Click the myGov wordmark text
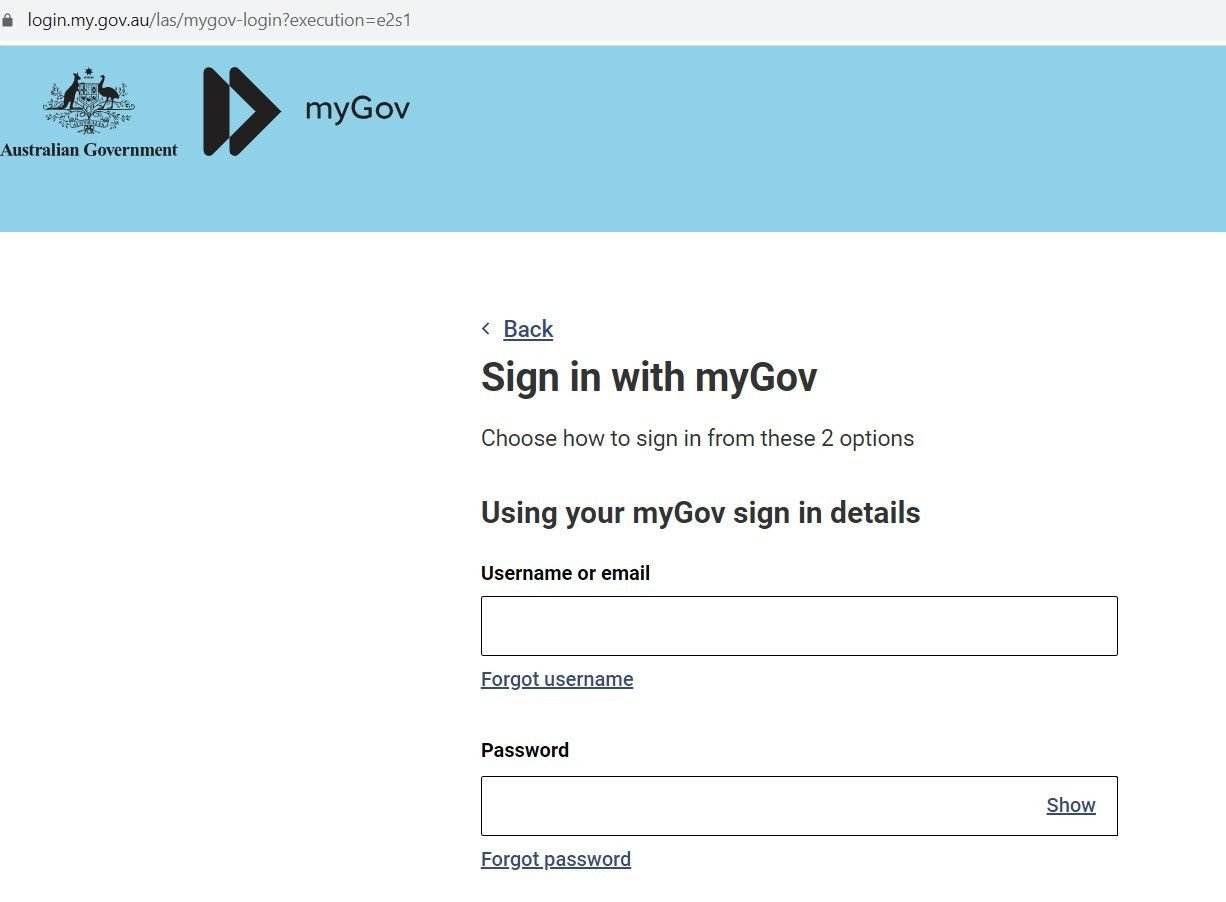The image size is (1226, 902). 357,109
